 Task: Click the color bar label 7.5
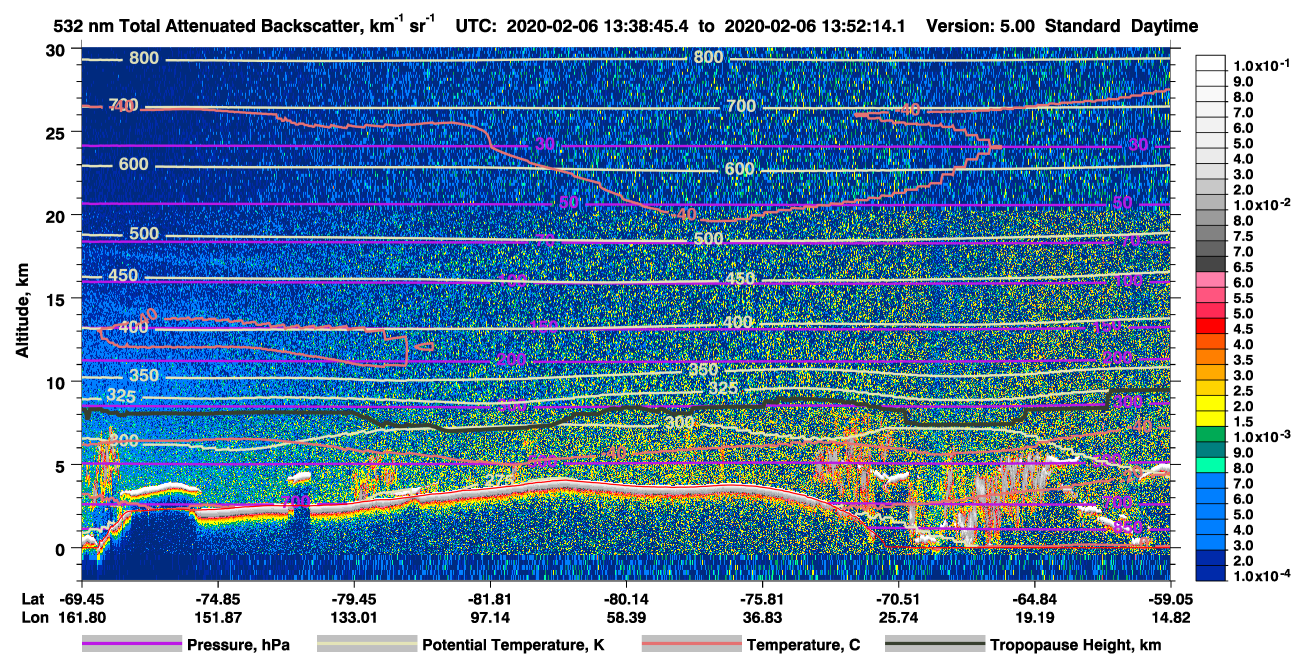(1242, 235)
